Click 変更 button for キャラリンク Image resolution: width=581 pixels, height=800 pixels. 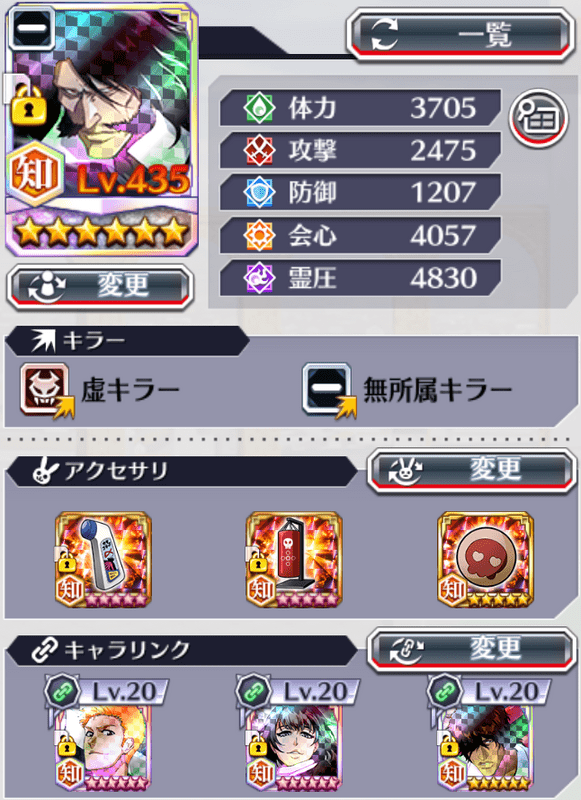pyautogui.click(x=472, y=649)
